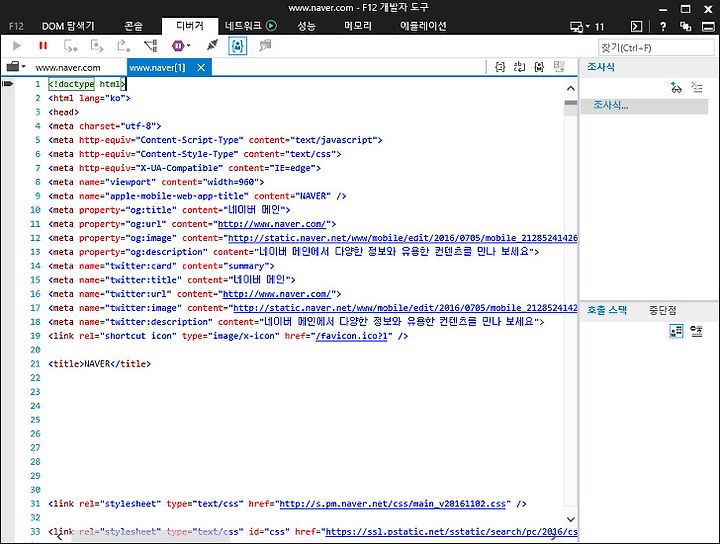This screenshot has width=720, height=544.
Task: Toggle the Just My Code button
Action: tap(237, 45)
